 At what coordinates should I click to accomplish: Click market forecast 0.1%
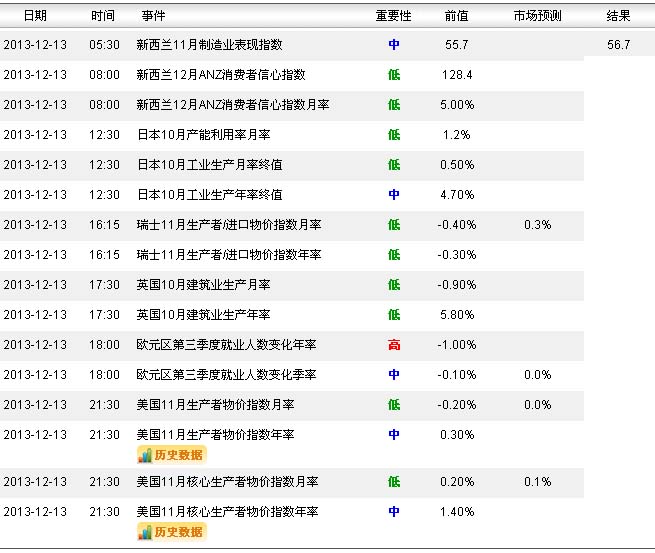click(x=538, y=482)
